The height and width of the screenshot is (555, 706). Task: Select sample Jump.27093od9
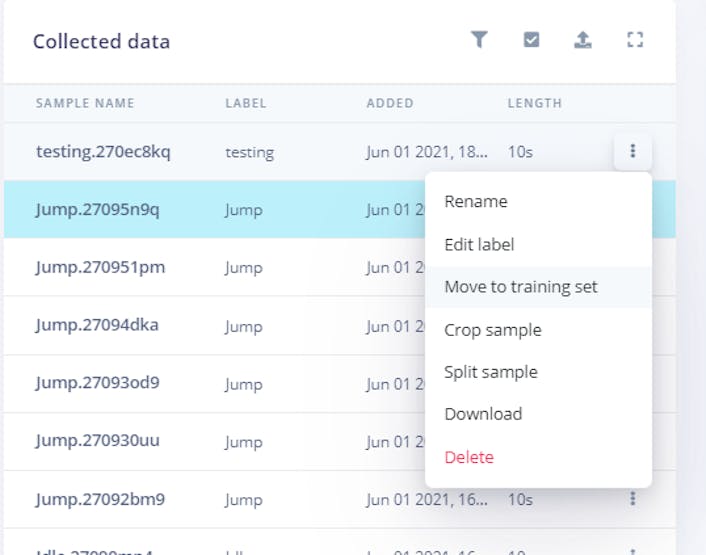click(98, 383)
